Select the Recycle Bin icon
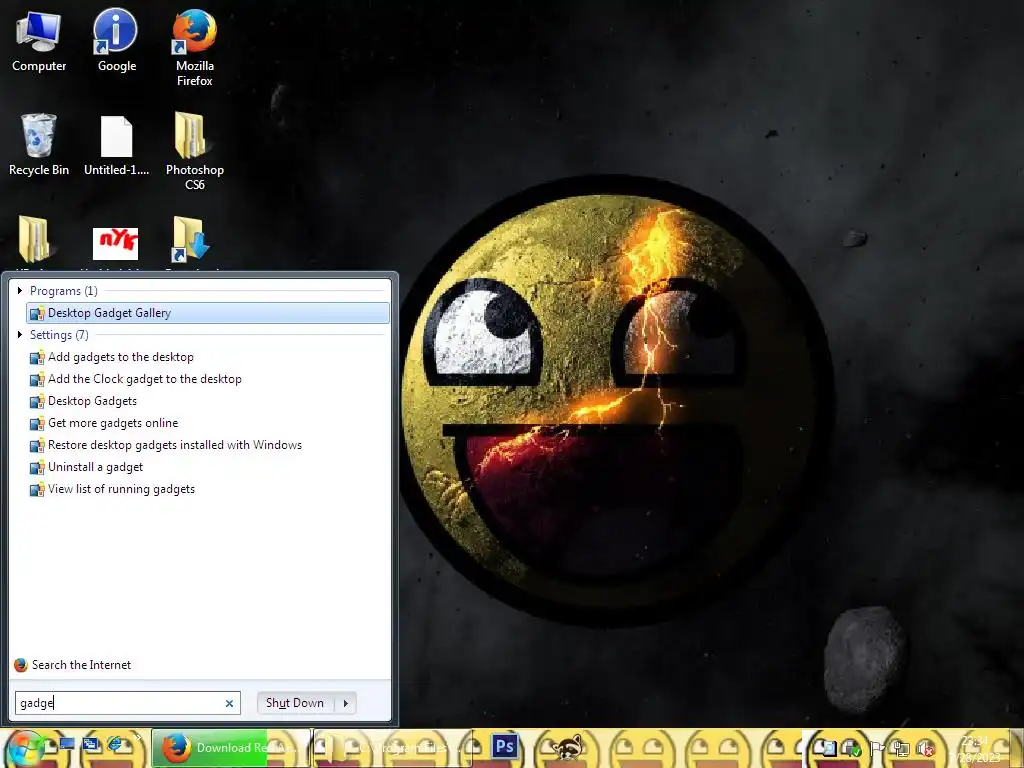The width and height of the screenshot is (1024, 768). 39,145
